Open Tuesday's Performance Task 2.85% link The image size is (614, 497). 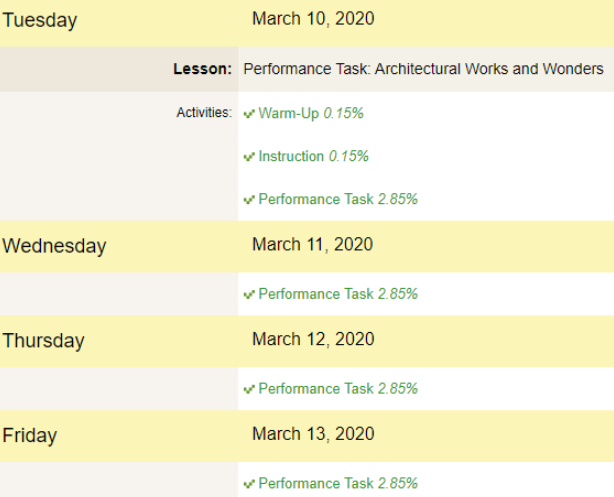[338, 199]
